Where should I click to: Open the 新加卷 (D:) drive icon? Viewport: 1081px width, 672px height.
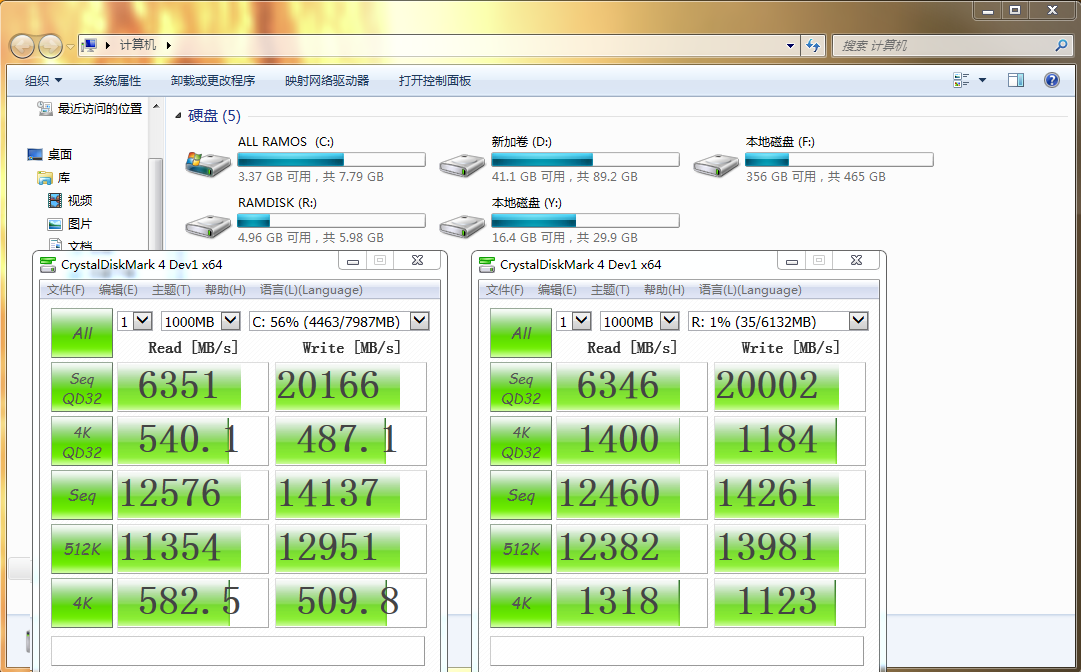pyautogui.click(x=461, y=164)
